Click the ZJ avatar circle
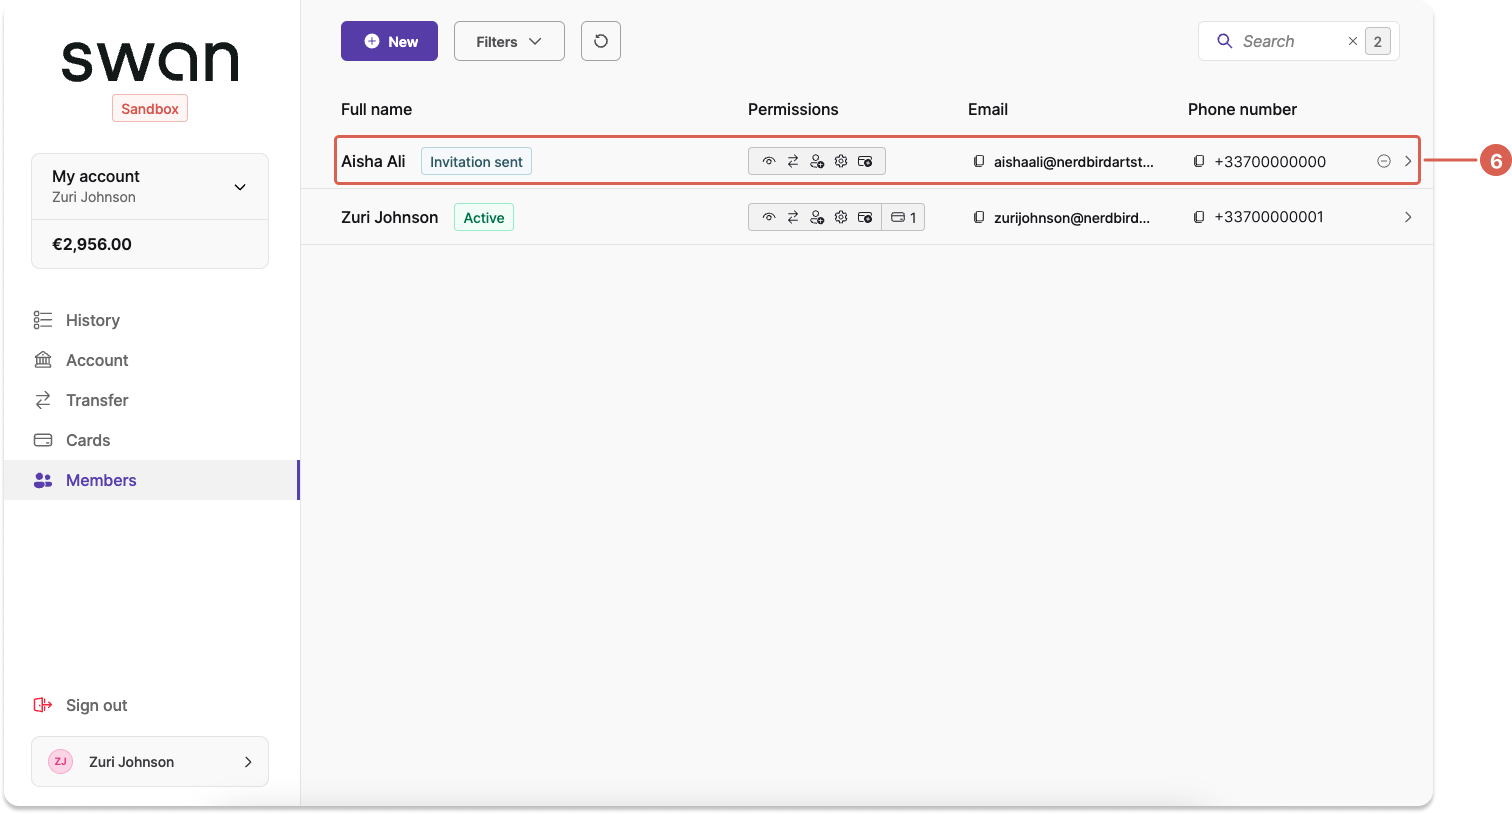 pyautogui.click(x=61, y=761)
